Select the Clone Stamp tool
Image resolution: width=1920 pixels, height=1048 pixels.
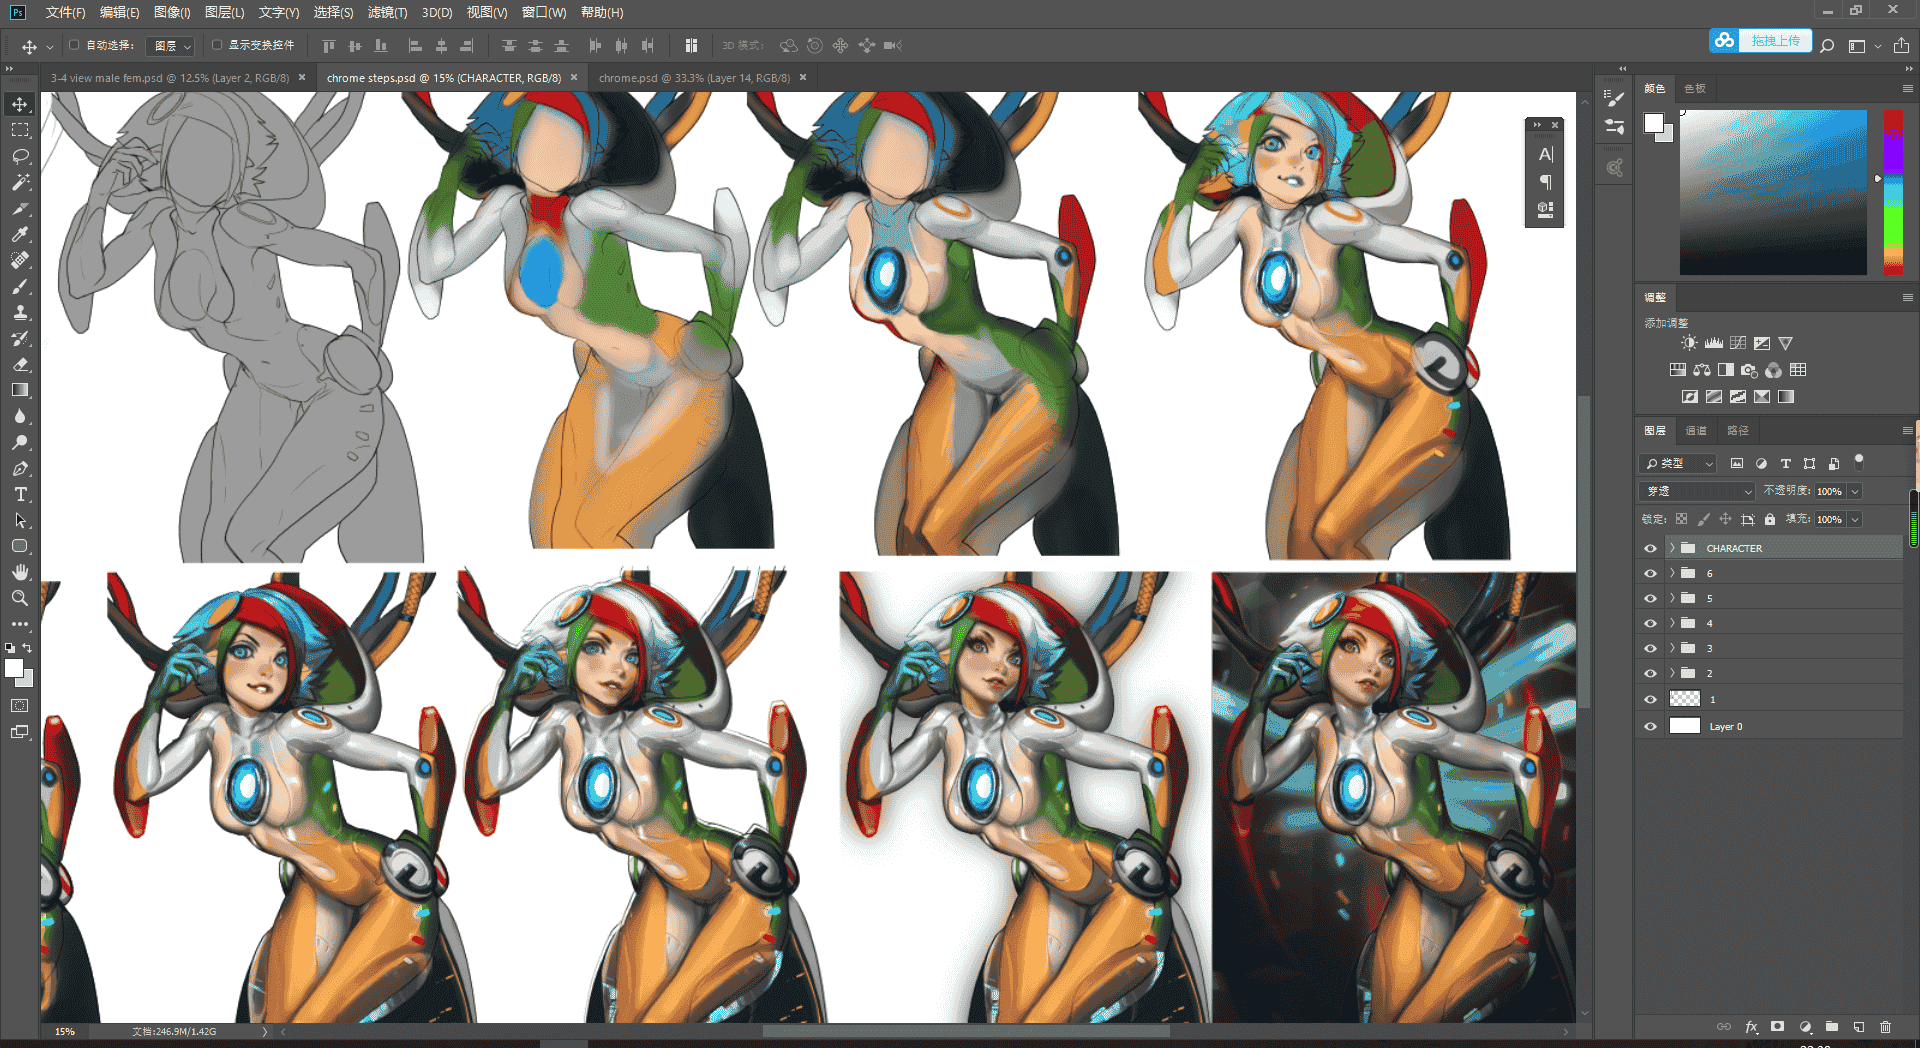[x=20, y=312]
